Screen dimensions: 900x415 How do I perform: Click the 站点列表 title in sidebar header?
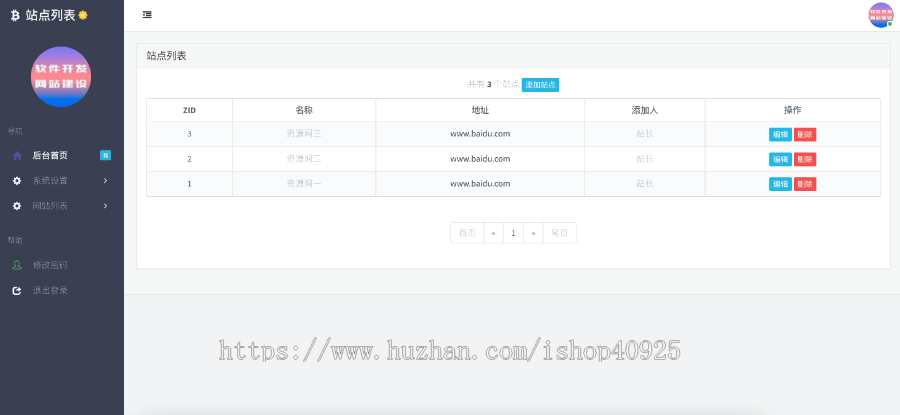click(x=51, y=15)
